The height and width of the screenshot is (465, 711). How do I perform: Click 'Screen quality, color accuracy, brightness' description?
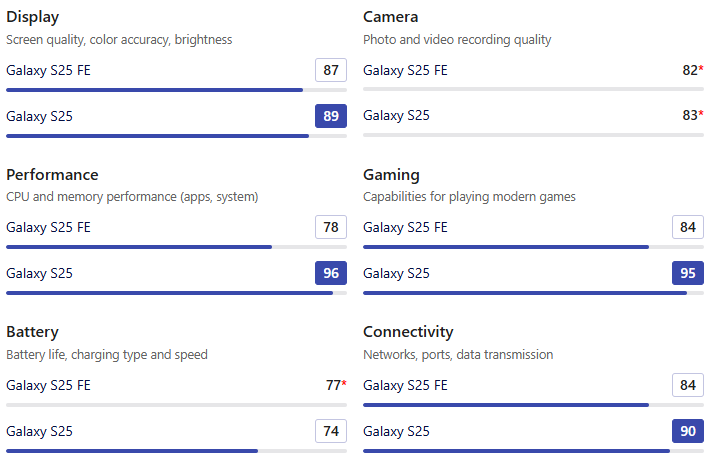pos(119,40)
